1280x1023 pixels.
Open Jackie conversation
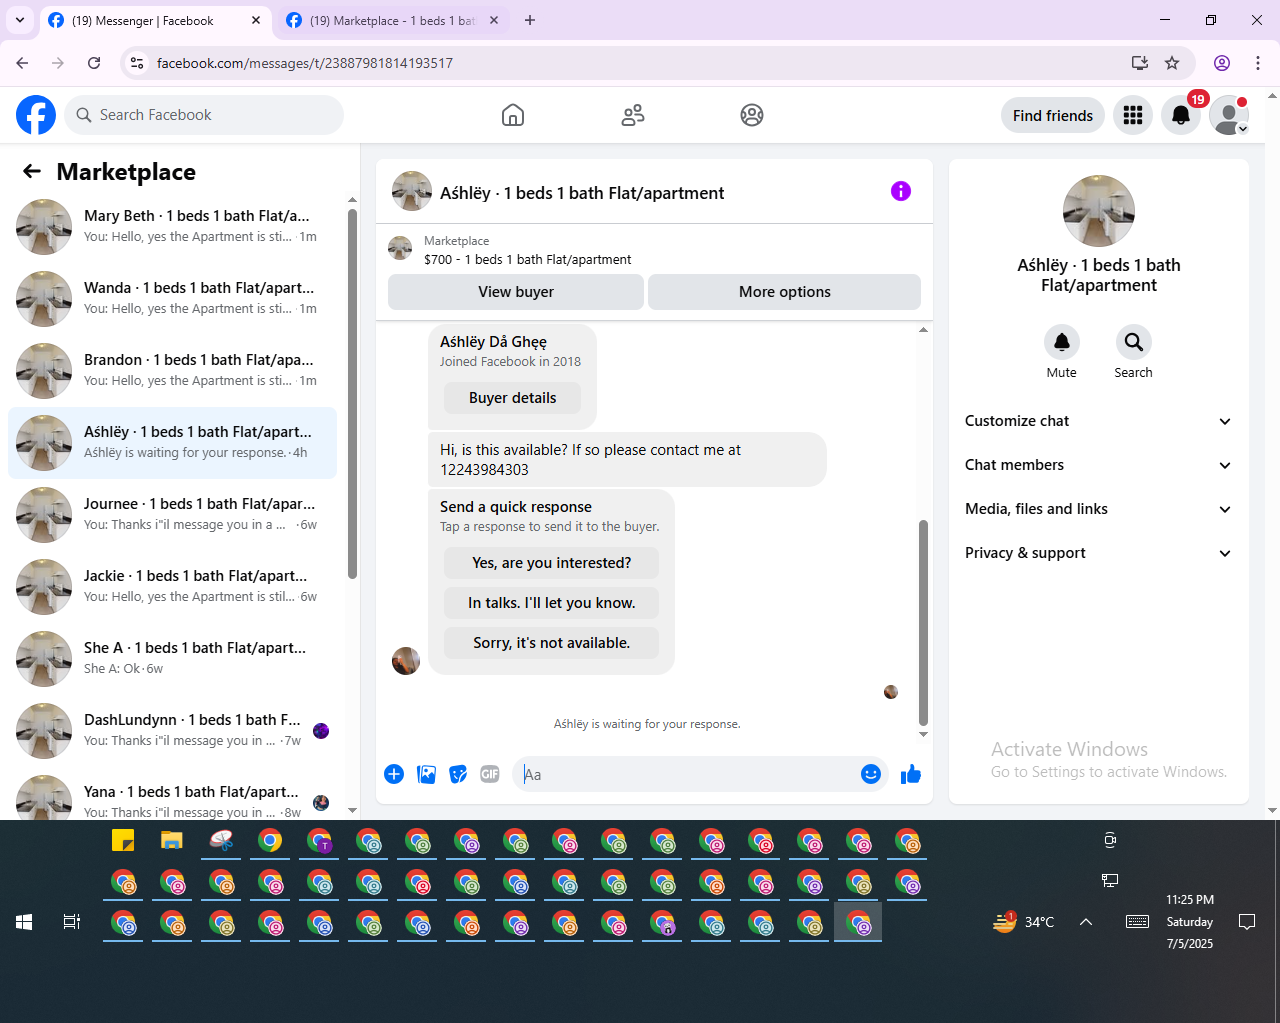172,587
